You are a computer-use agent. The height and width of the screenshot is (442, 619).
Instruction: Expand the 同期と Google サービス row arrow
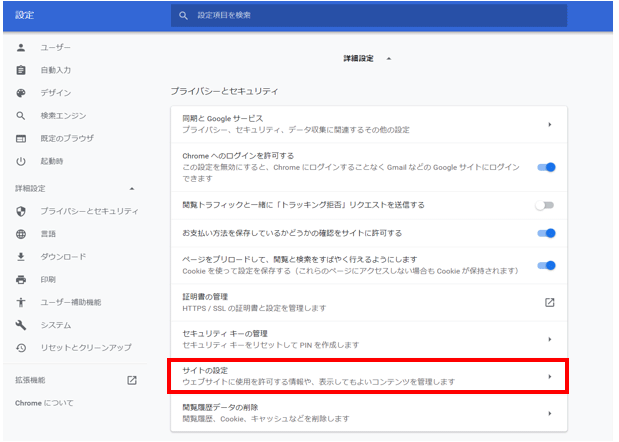point(550,124)
